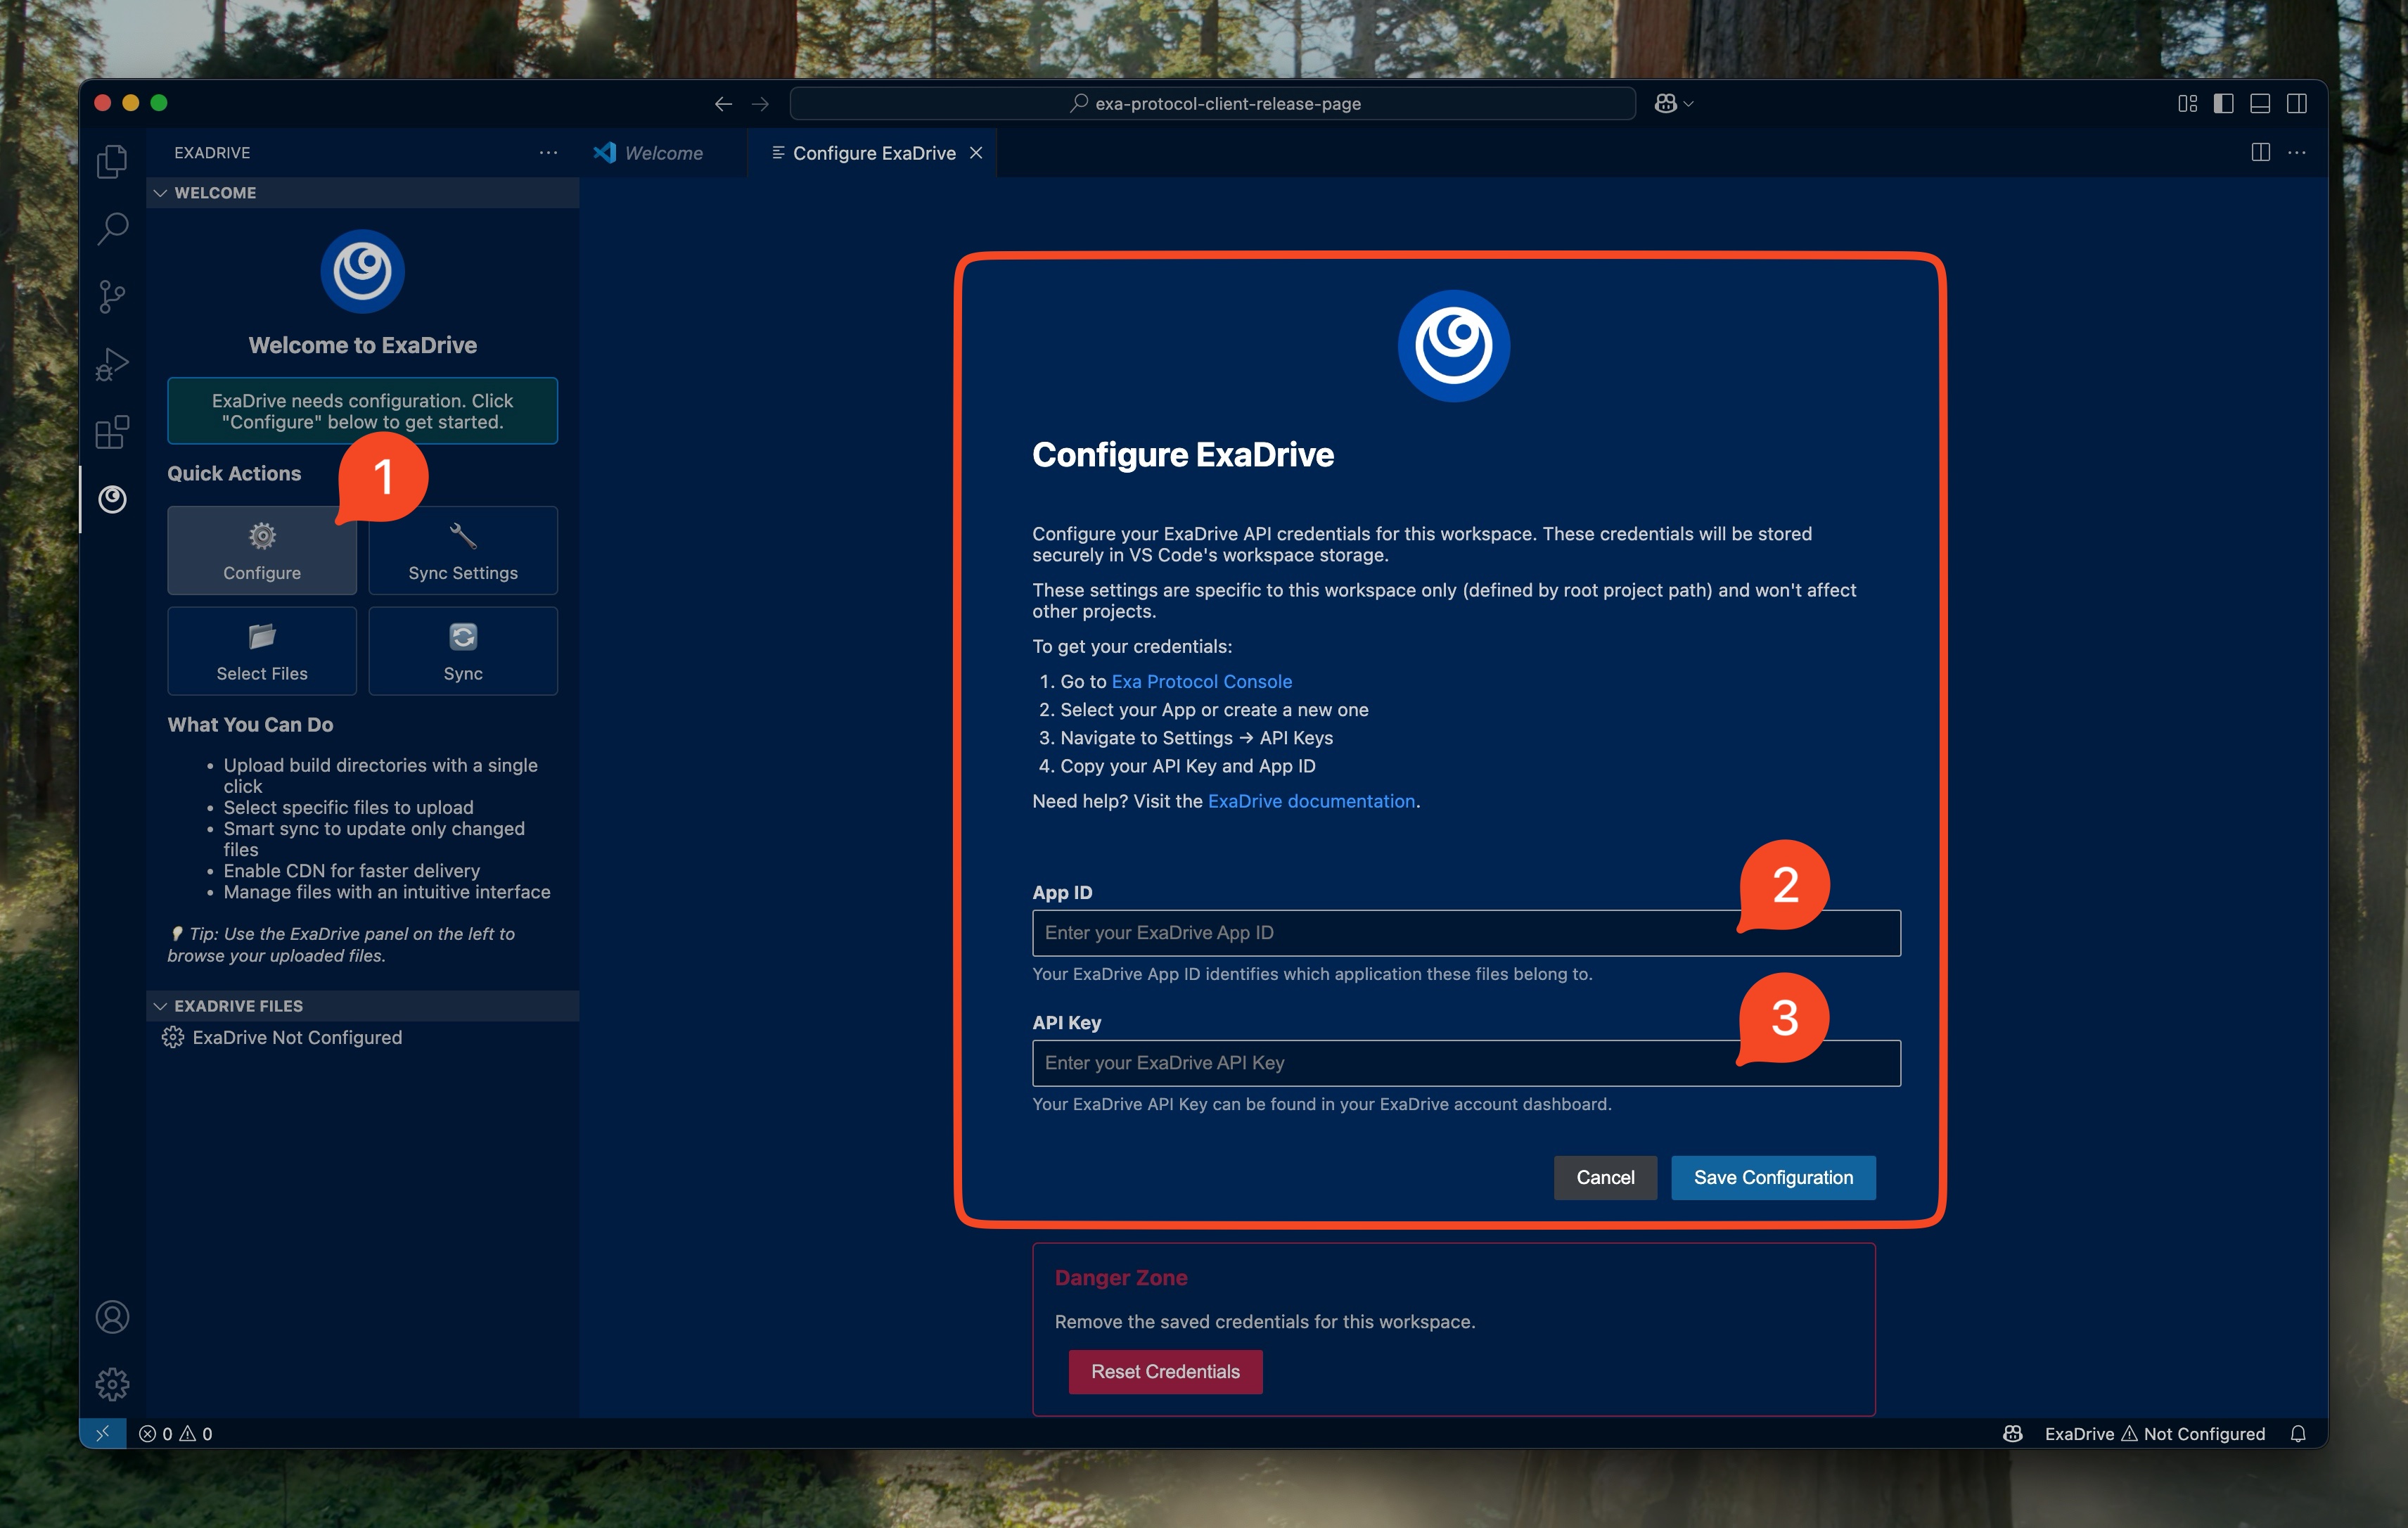Viewport: 2408px width, 1528px height.
Task: Click the ExaDrive logo above Configure heading
Action: click(x=1453, y=346)
